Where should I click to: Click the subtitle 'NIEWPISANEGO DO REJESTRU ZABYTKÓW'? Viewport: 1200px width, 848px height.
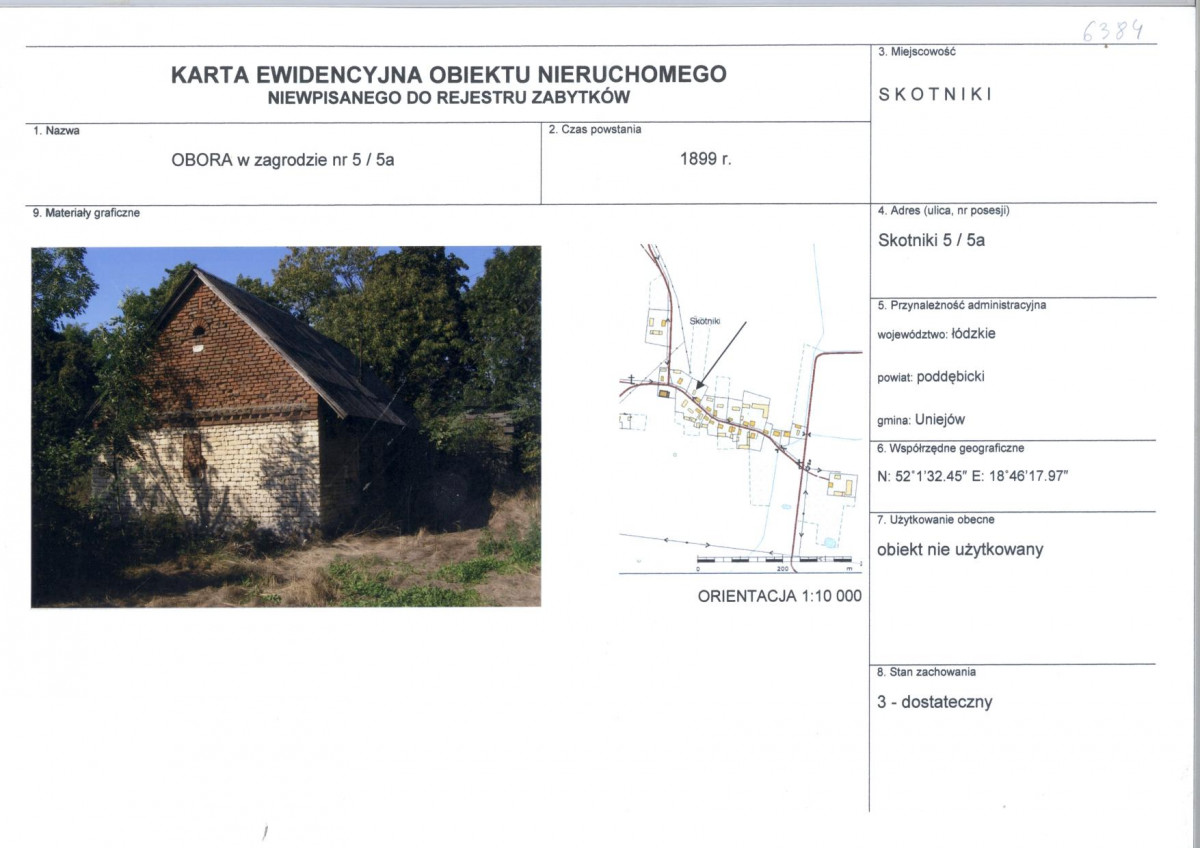449,97
